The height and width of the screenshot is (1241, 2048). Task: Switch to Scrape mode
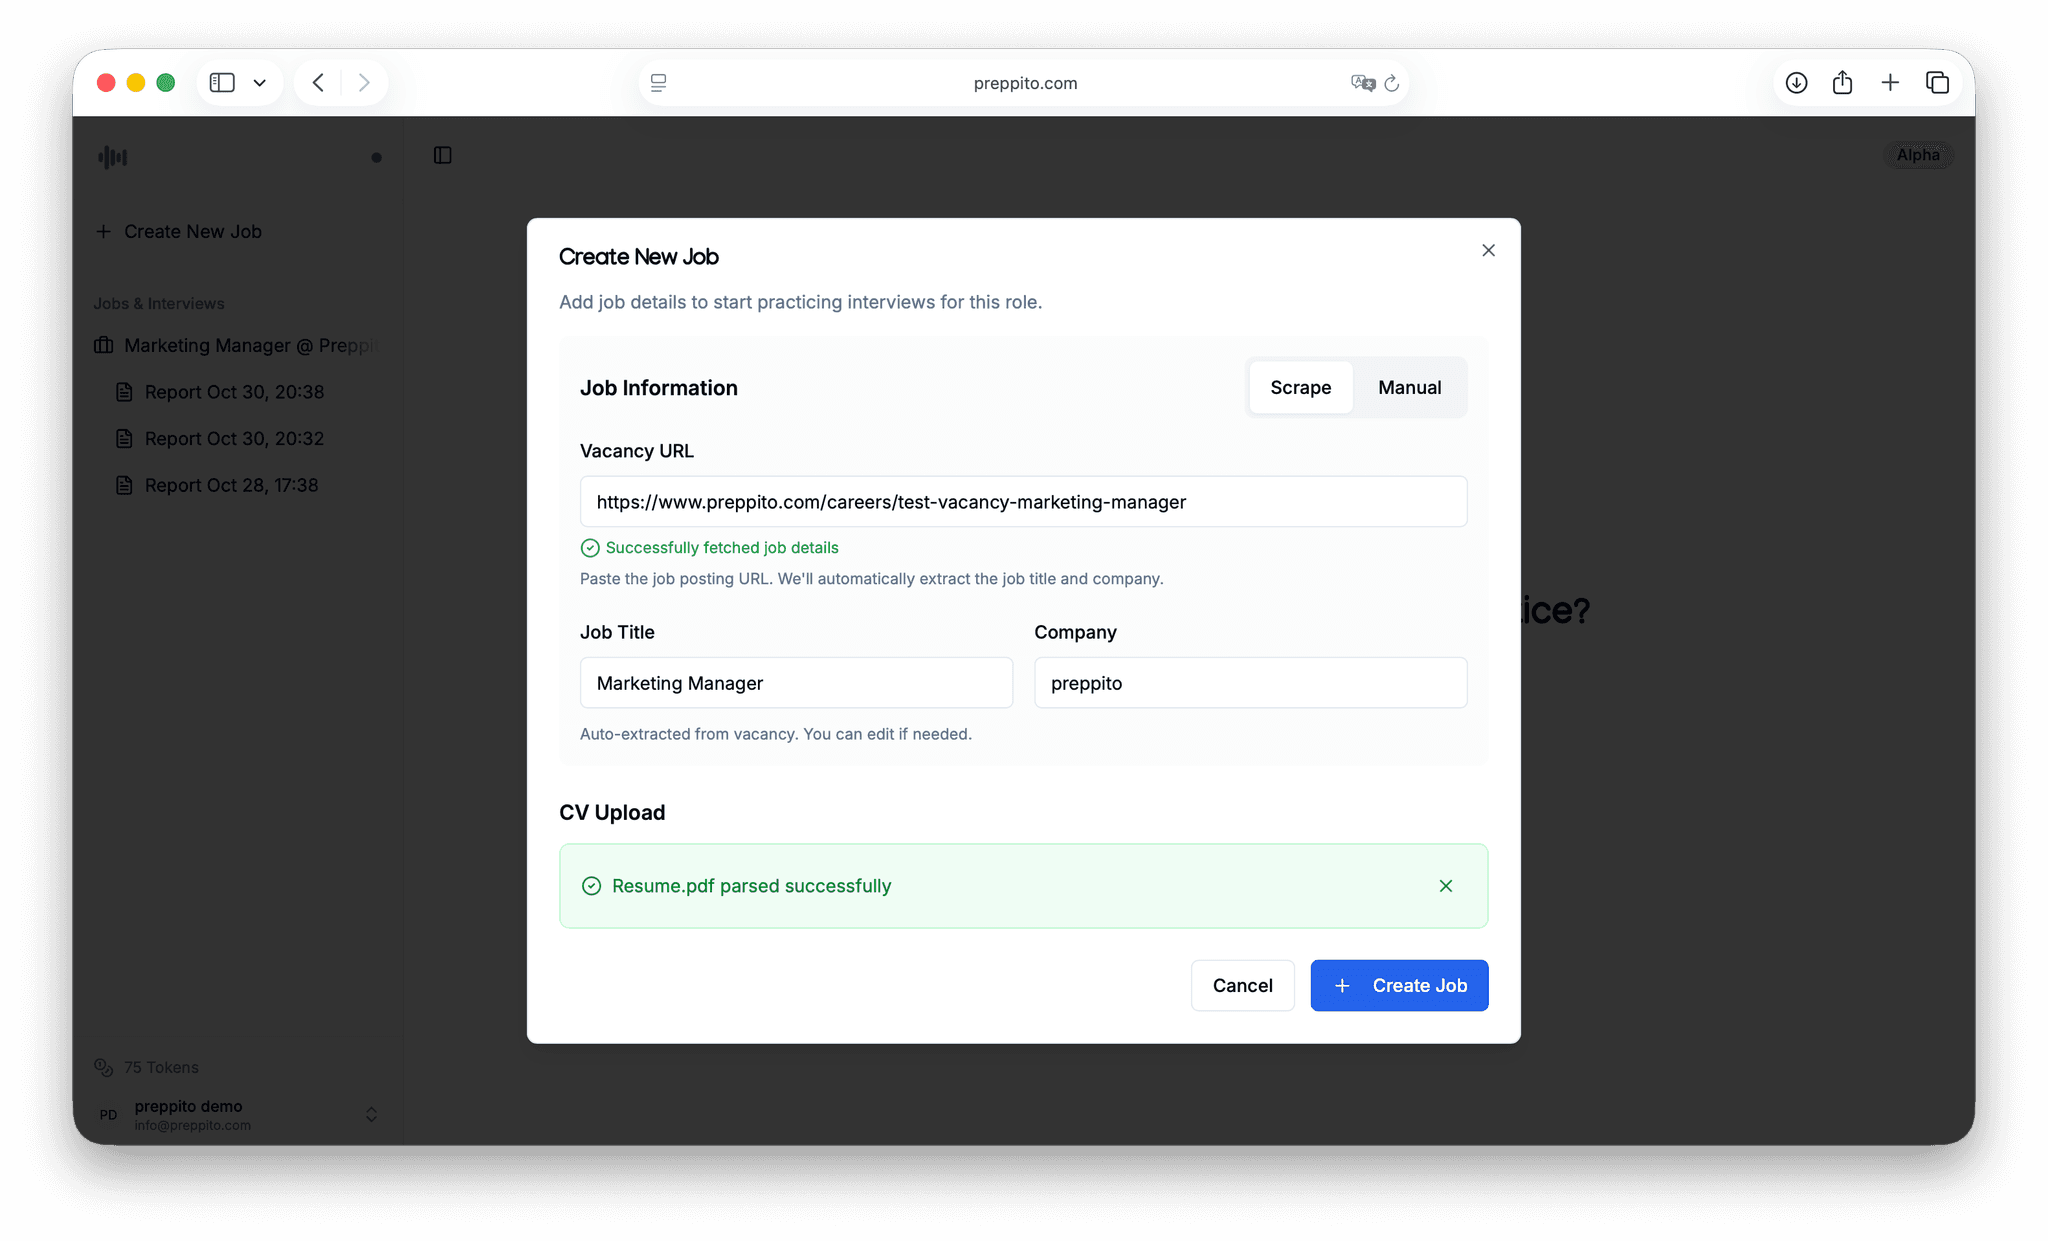coord(1300,387)
